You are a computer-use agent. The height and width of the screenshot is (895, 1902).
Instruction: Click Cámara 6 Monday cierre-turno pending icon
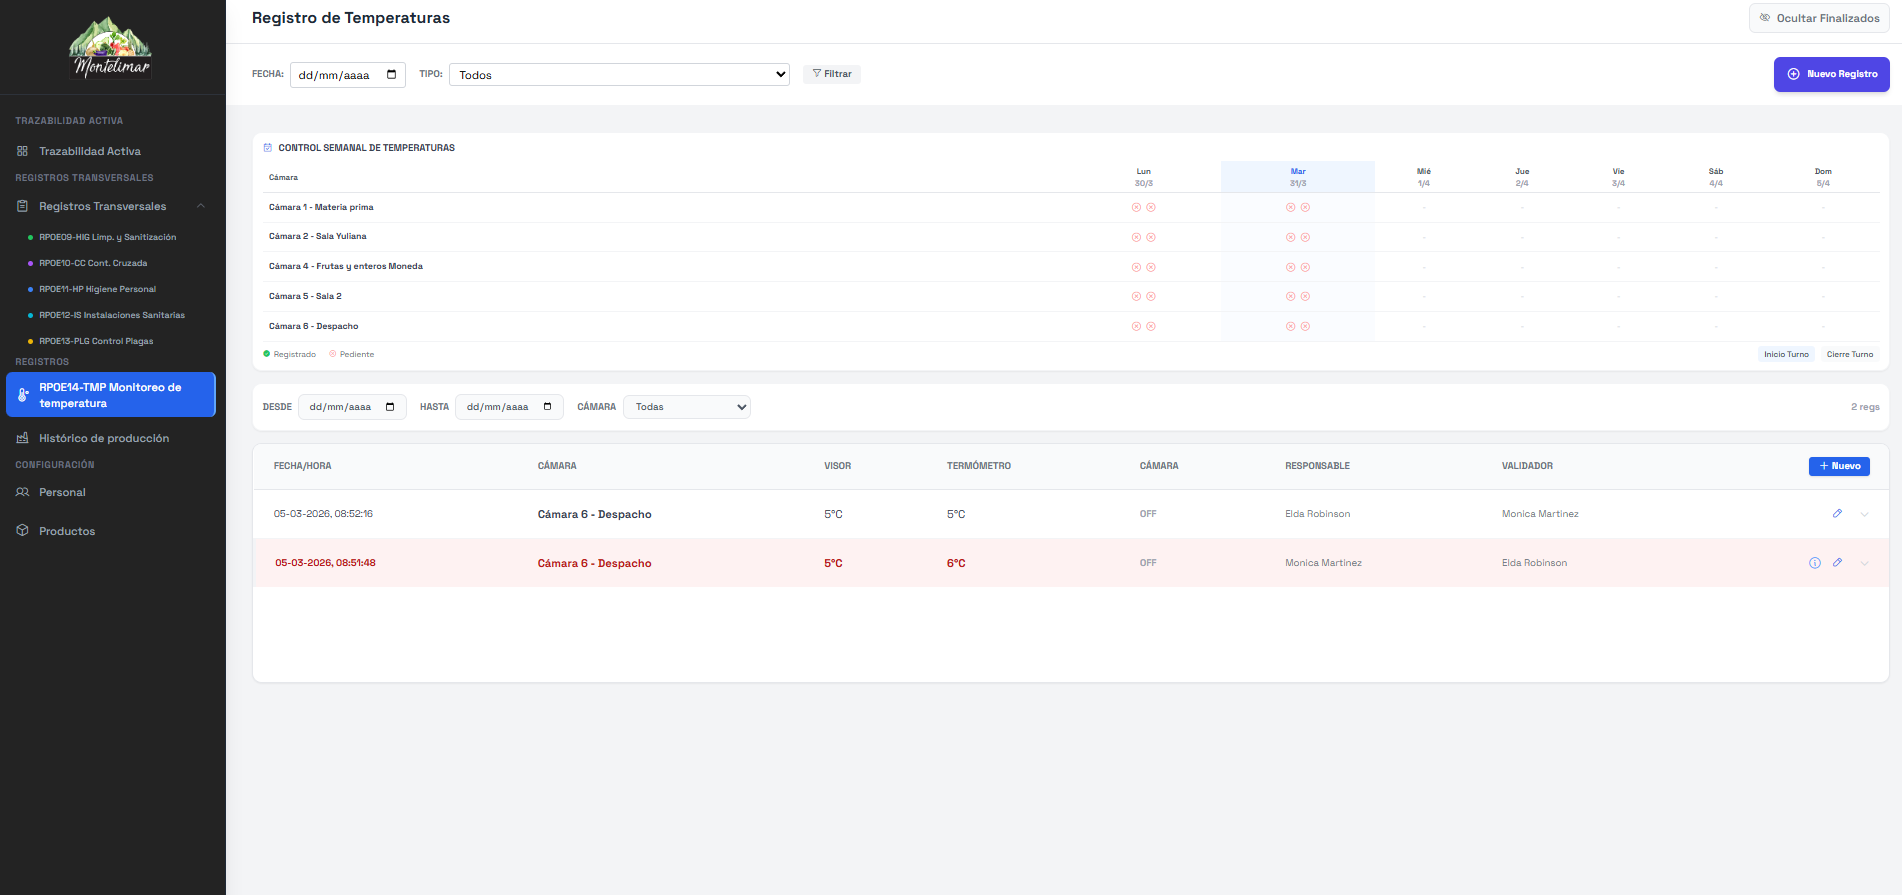[x=1151, y=326]
